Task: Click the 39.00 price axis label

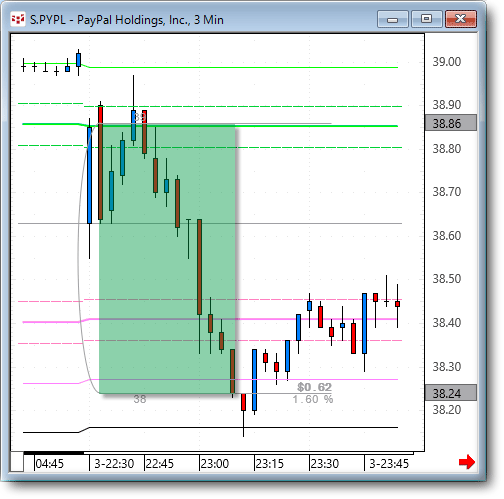Action: (x=447, y=62)
